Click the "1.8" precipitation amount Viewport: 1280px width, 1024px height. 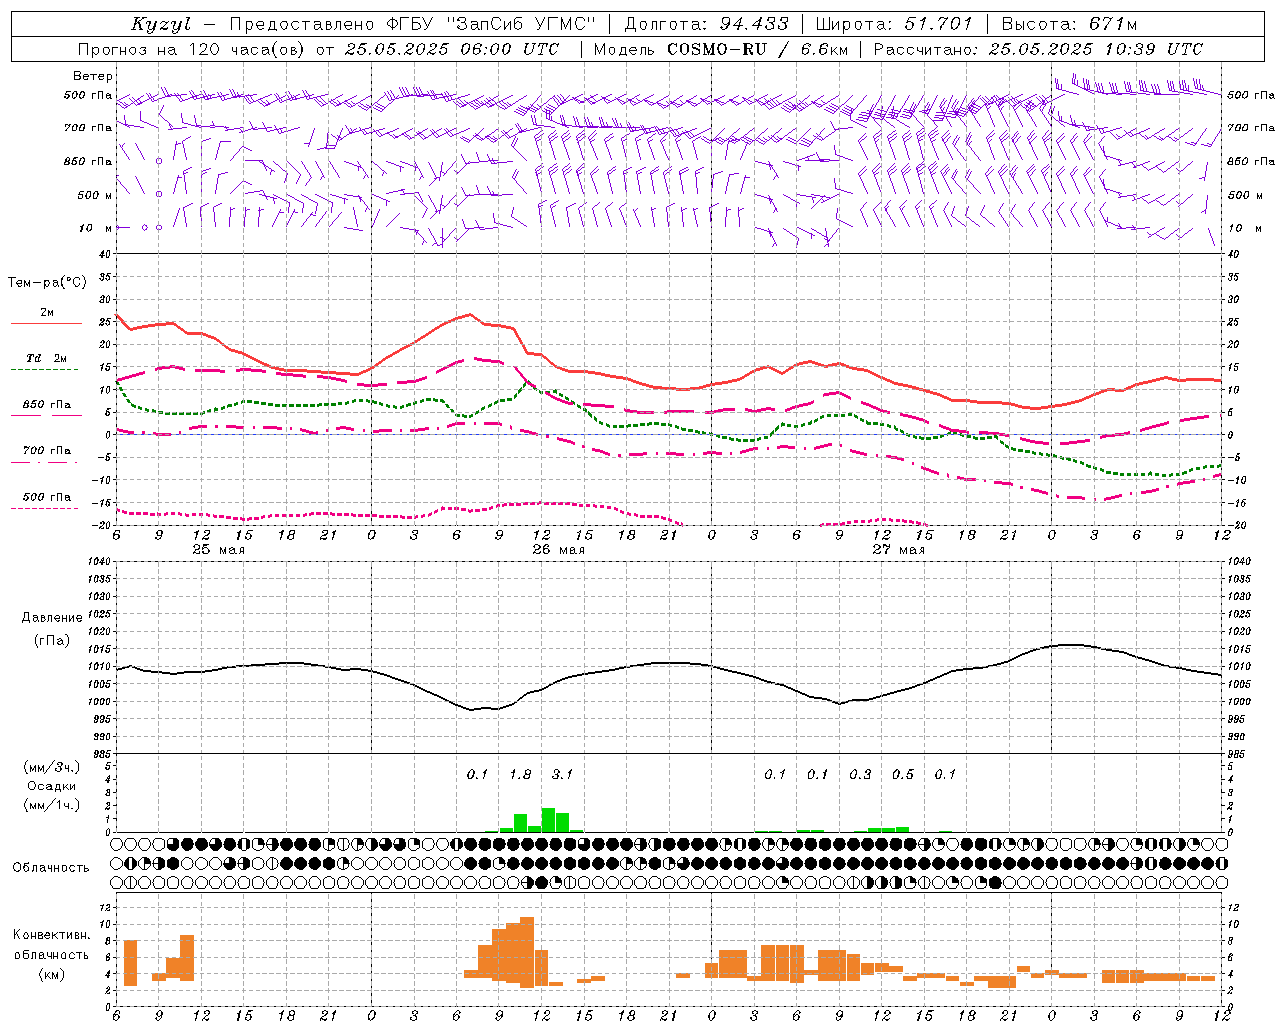point(520,774)
